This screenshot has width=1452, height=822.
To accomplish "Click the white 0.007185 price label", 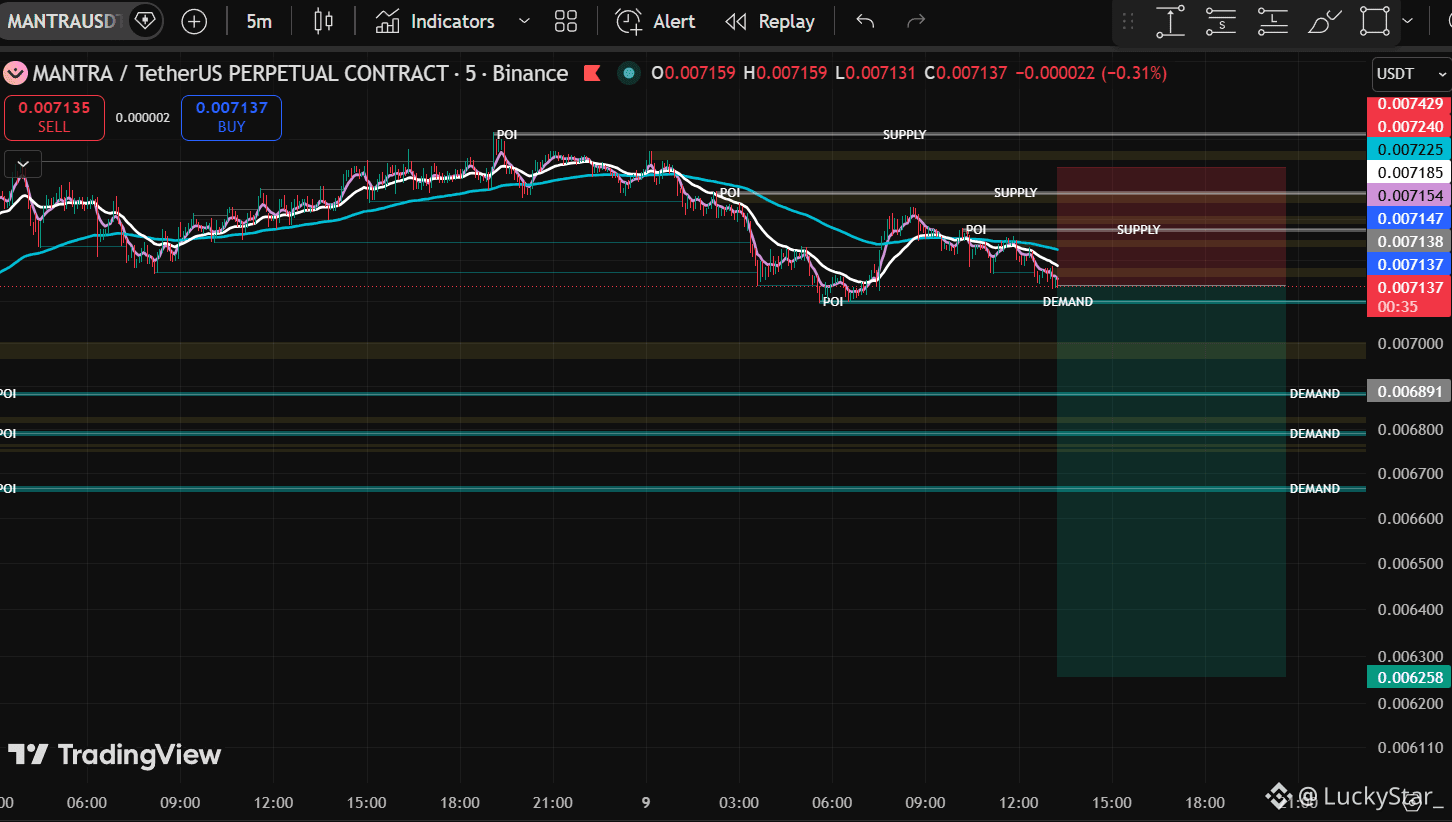I will (x=1408, y=172).
